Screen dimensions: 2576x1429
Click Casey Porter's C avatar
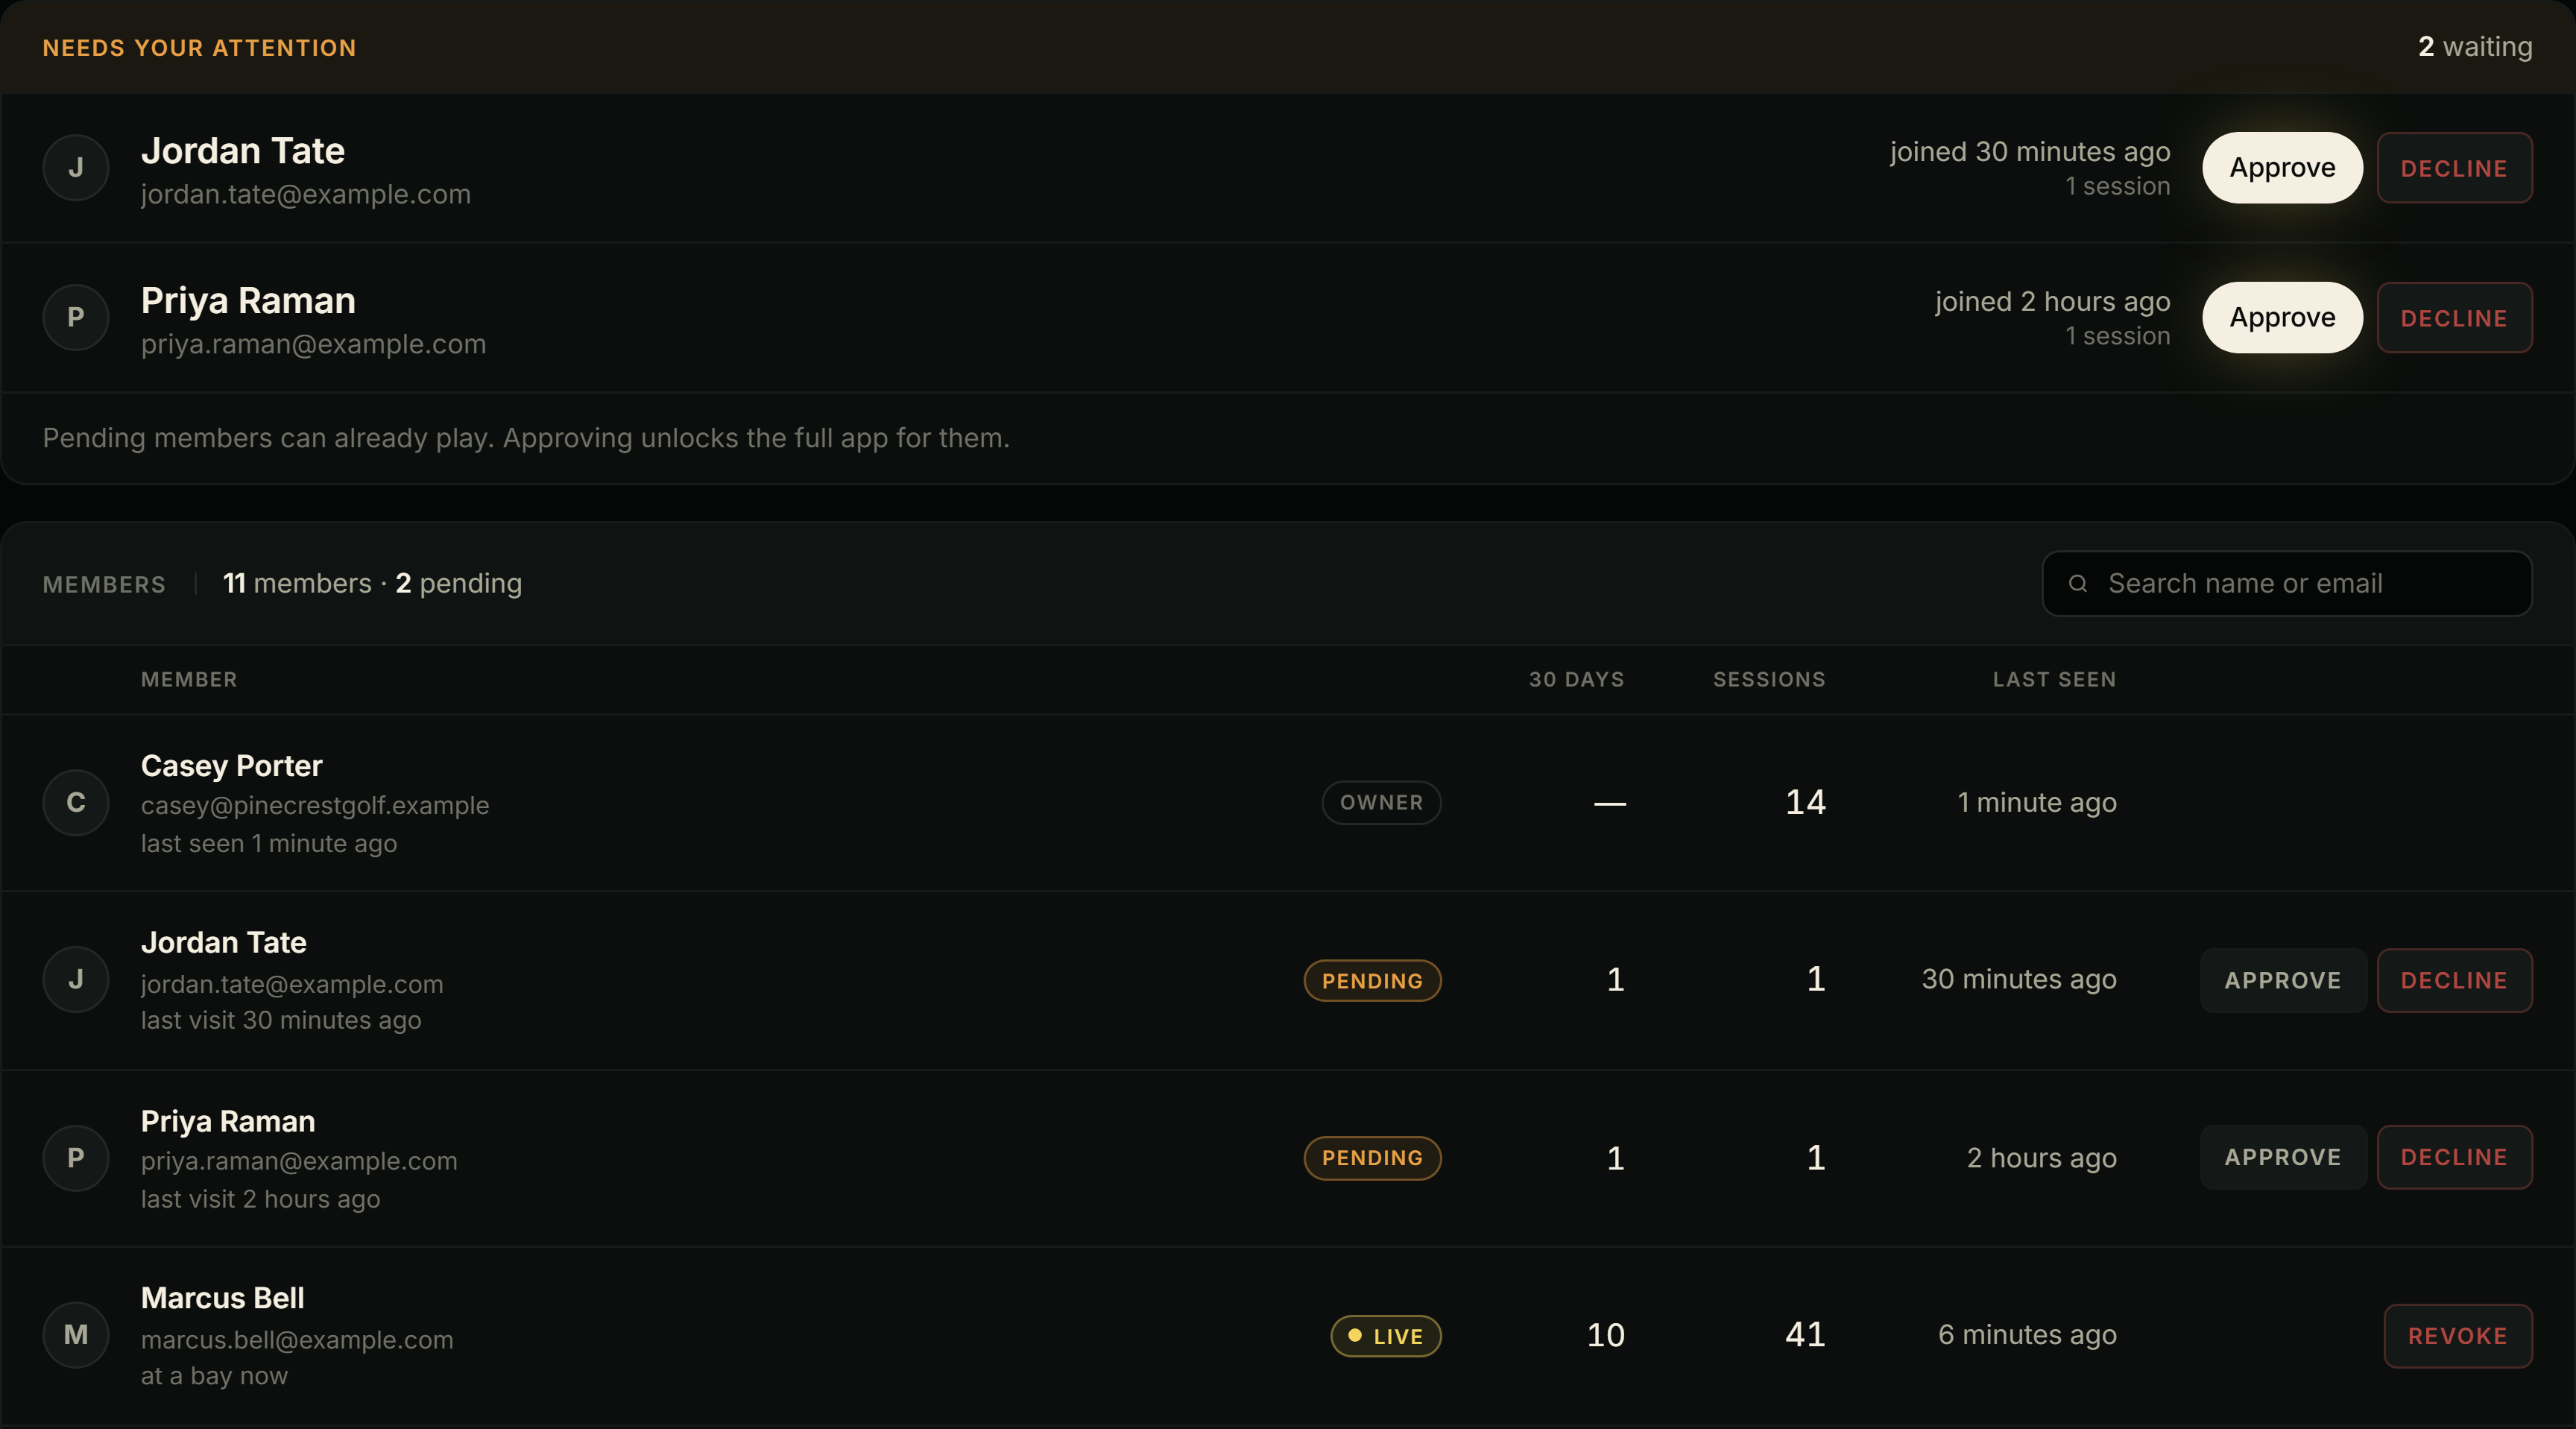(76, 803)
